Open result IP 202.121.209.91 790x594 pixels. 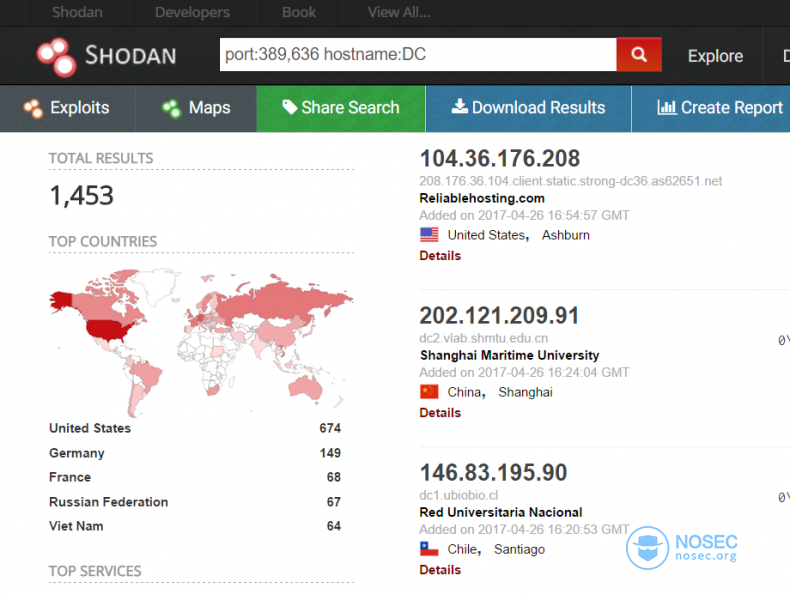(x=499, y=315)
